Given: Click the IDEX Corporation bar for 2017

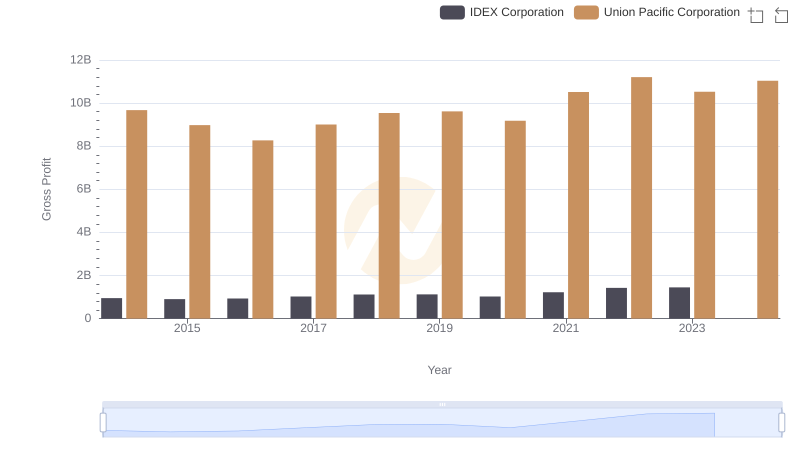Looking at the screenshot, I should pyautogui.click(x=301, y=308).
